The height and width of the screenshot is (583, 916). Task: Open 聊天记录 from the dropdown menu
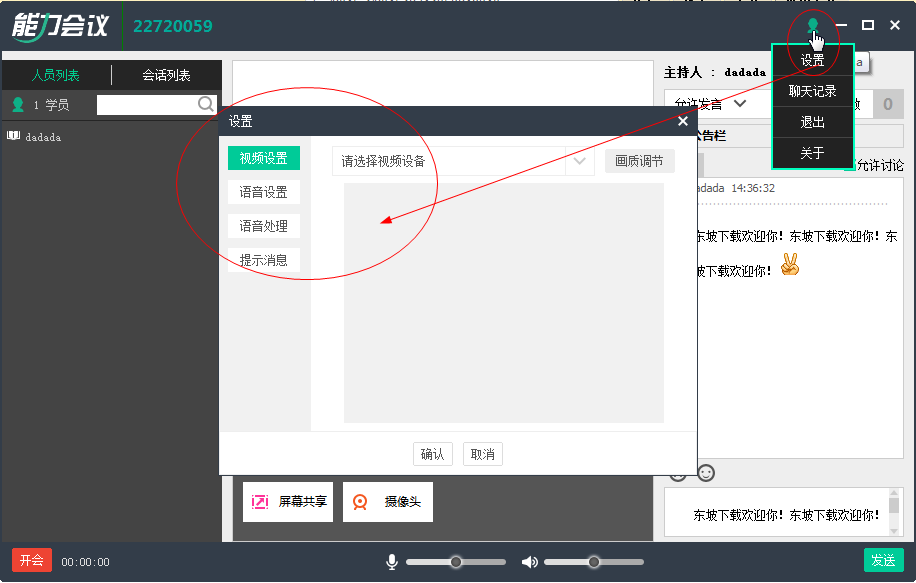tap(812, 90)
